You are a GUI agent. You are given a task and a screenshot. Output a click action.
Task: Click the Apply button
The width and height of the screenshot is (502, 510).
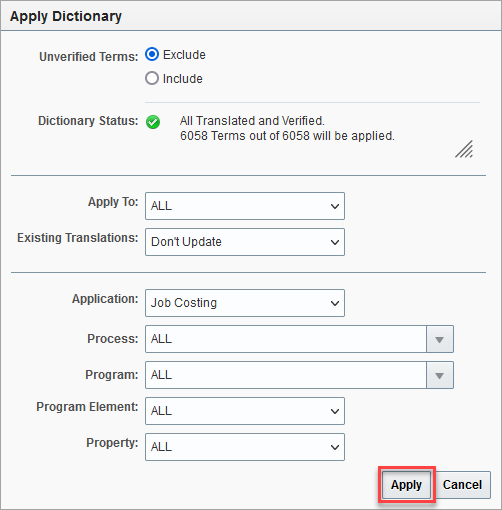point(406,485)
